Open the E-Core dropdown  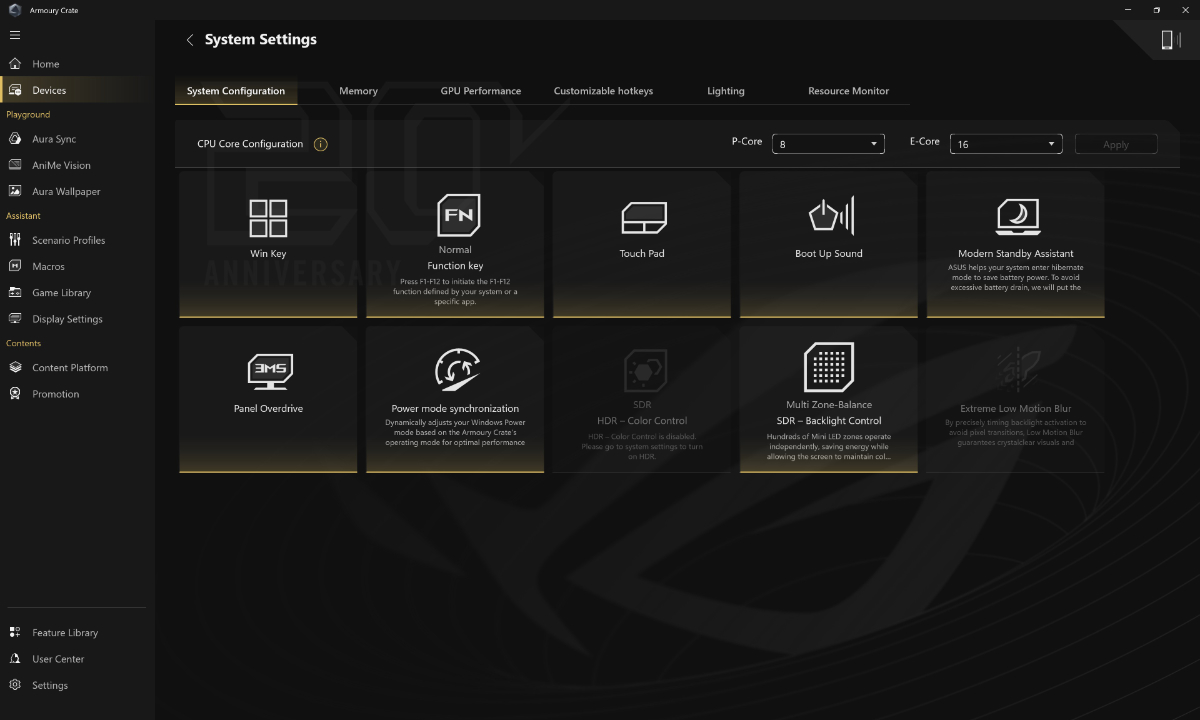coord(1006,144)
